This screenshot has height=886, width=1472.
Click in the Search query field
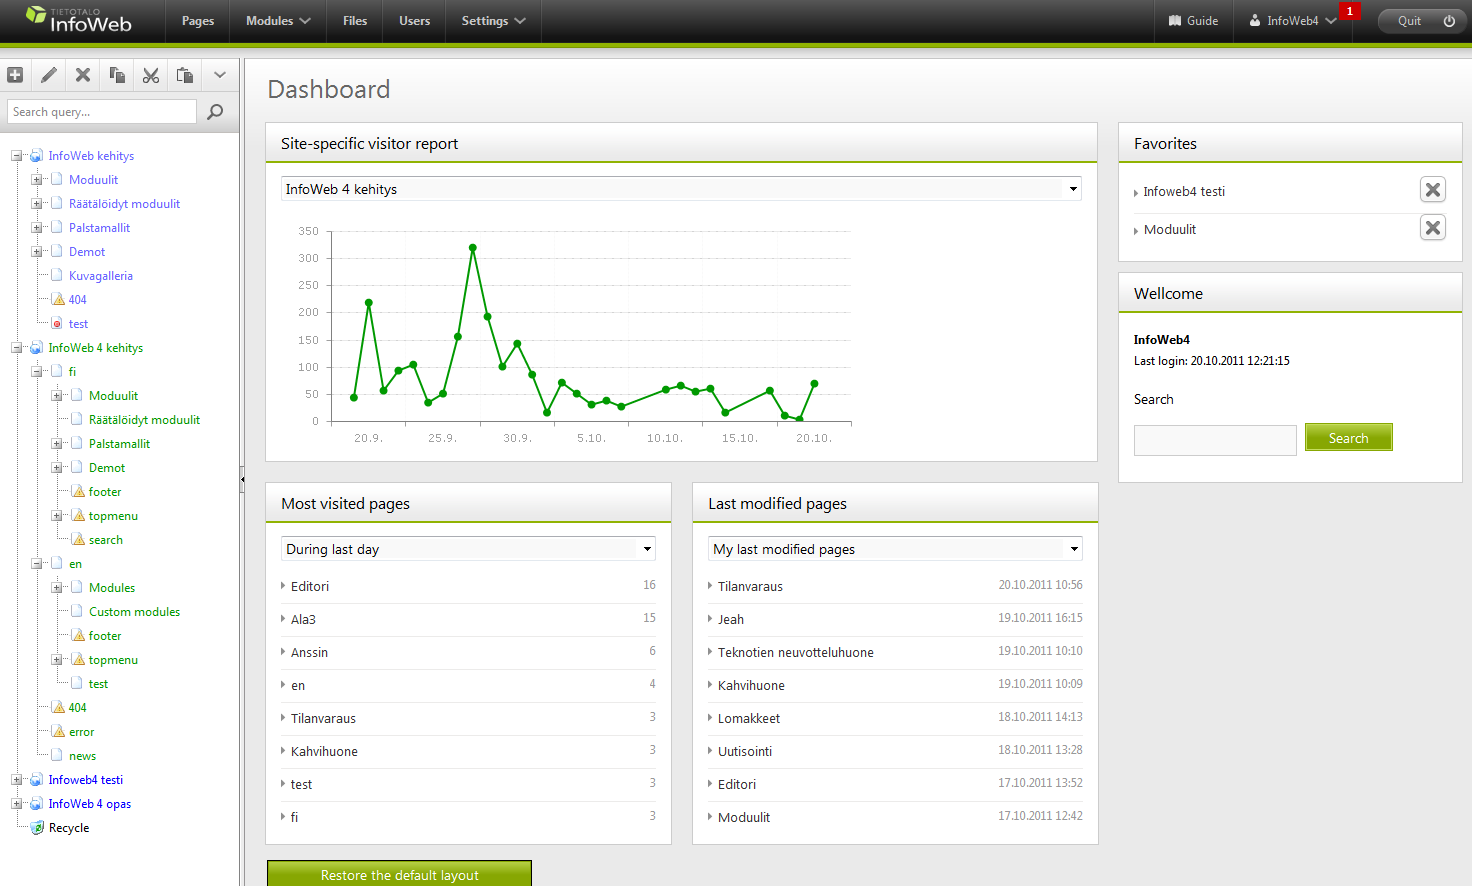[102, 112]
